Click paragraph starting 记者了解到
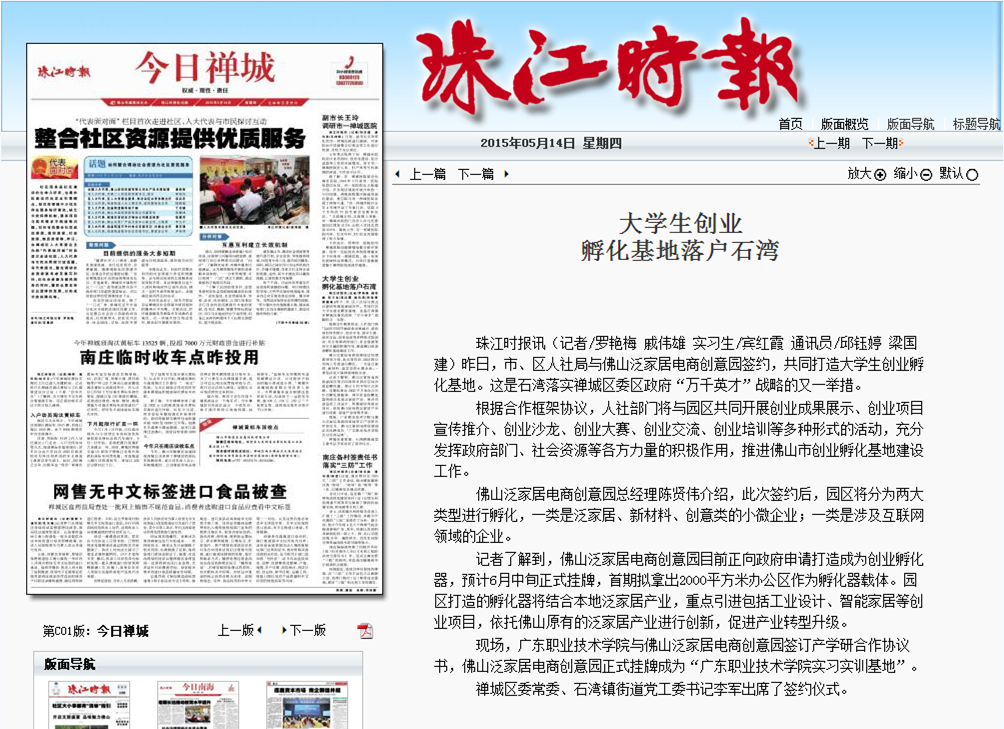This screenshot has height=729, width=1004. click(679, 591)
